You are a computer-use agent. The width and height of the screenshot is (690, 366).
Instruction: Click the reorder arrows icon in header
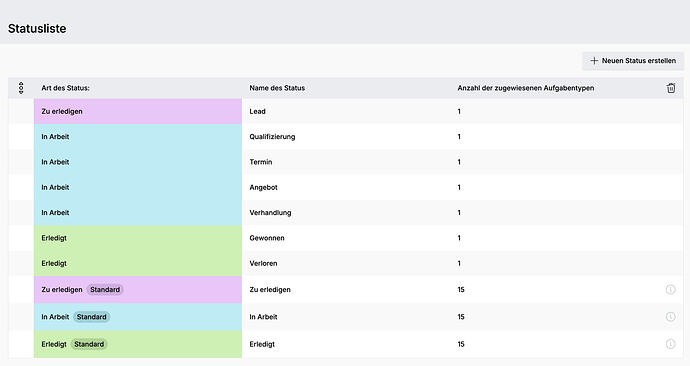pyautogui.click(x=21, y=88)
